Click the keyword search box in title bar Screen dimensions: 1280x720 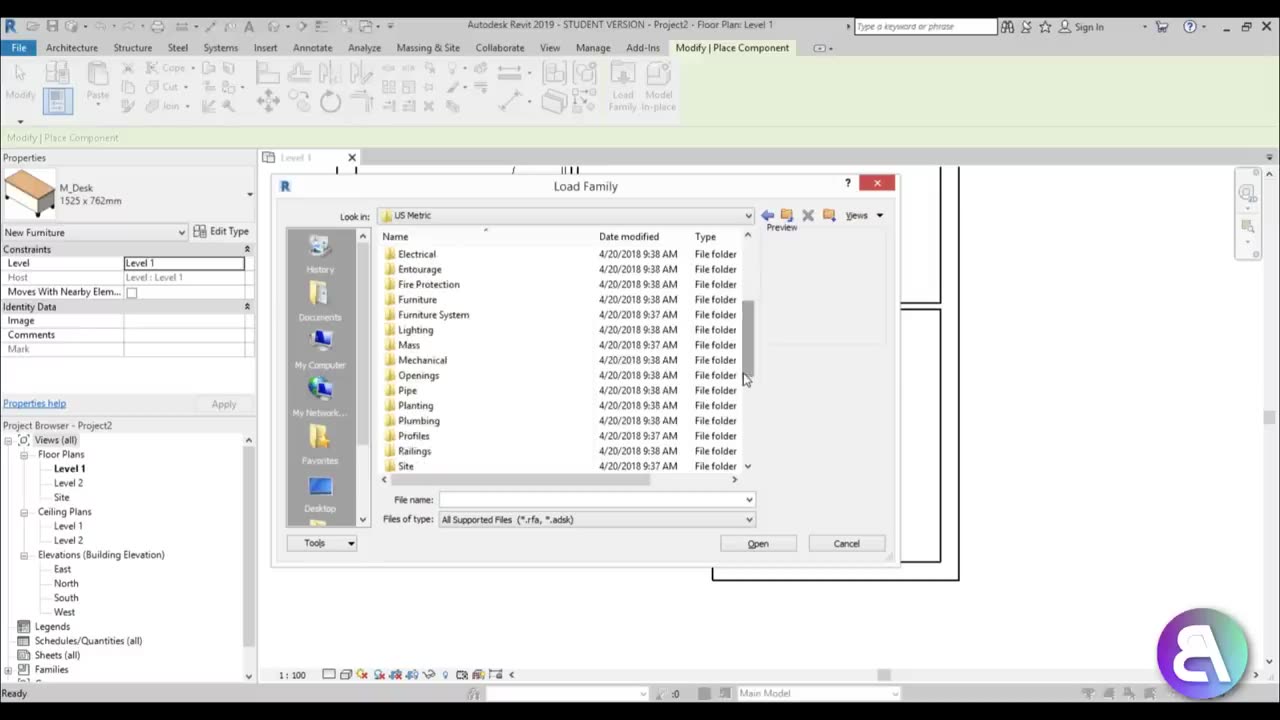pyautogui.click(x=925, y=27)
